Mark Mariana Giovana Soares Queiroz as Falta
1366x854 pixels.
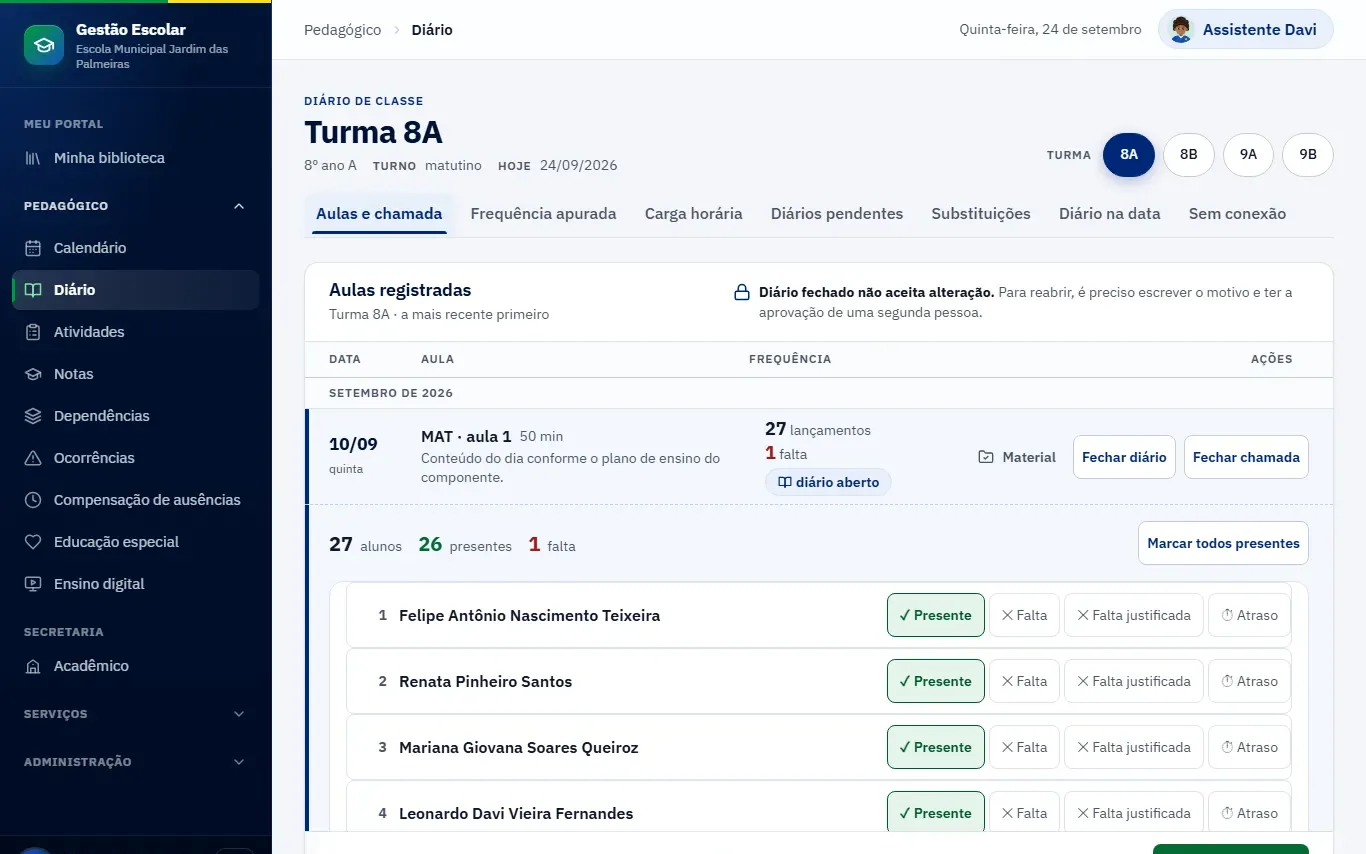click(x=1024, y=747)
